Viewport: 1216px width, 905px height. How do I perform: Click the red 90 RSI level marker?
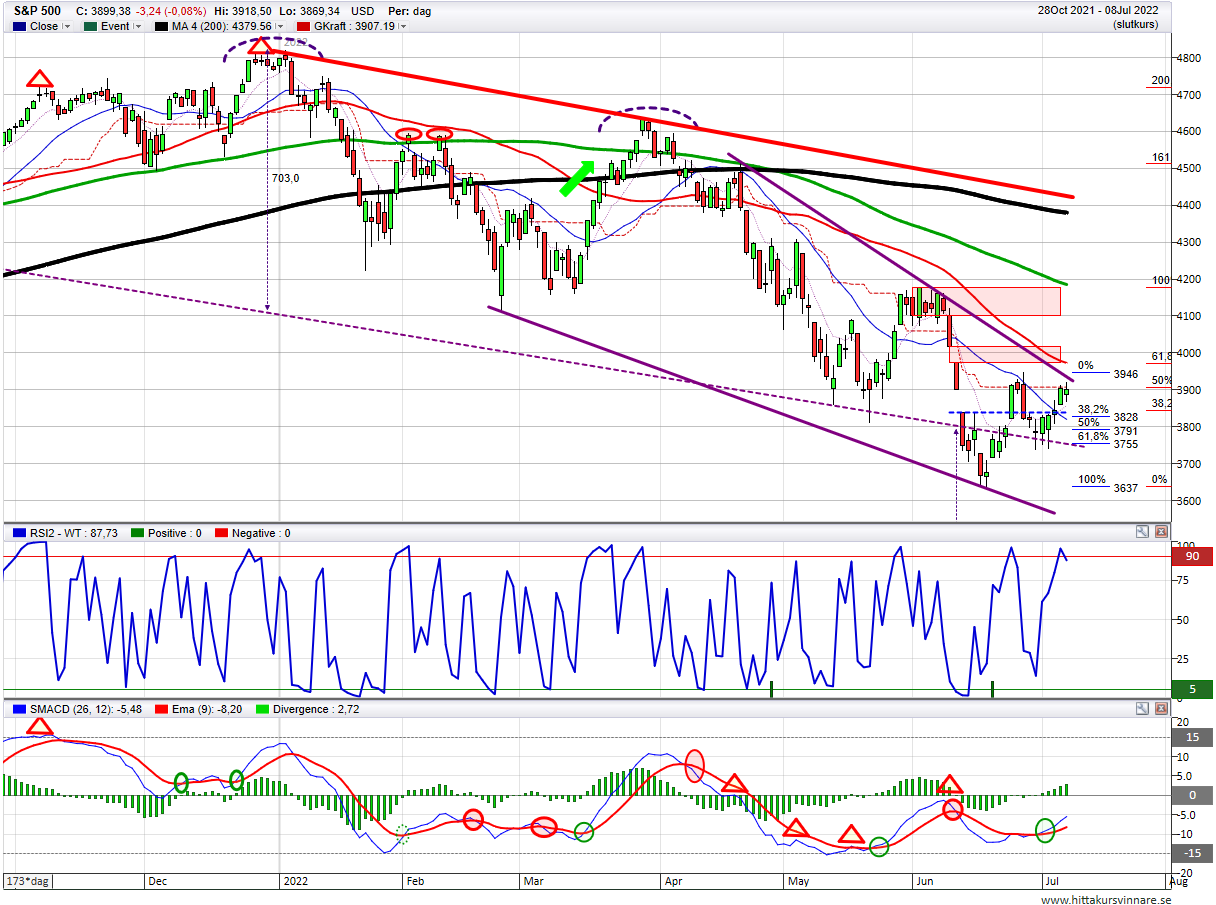(x=1190, y=556)
